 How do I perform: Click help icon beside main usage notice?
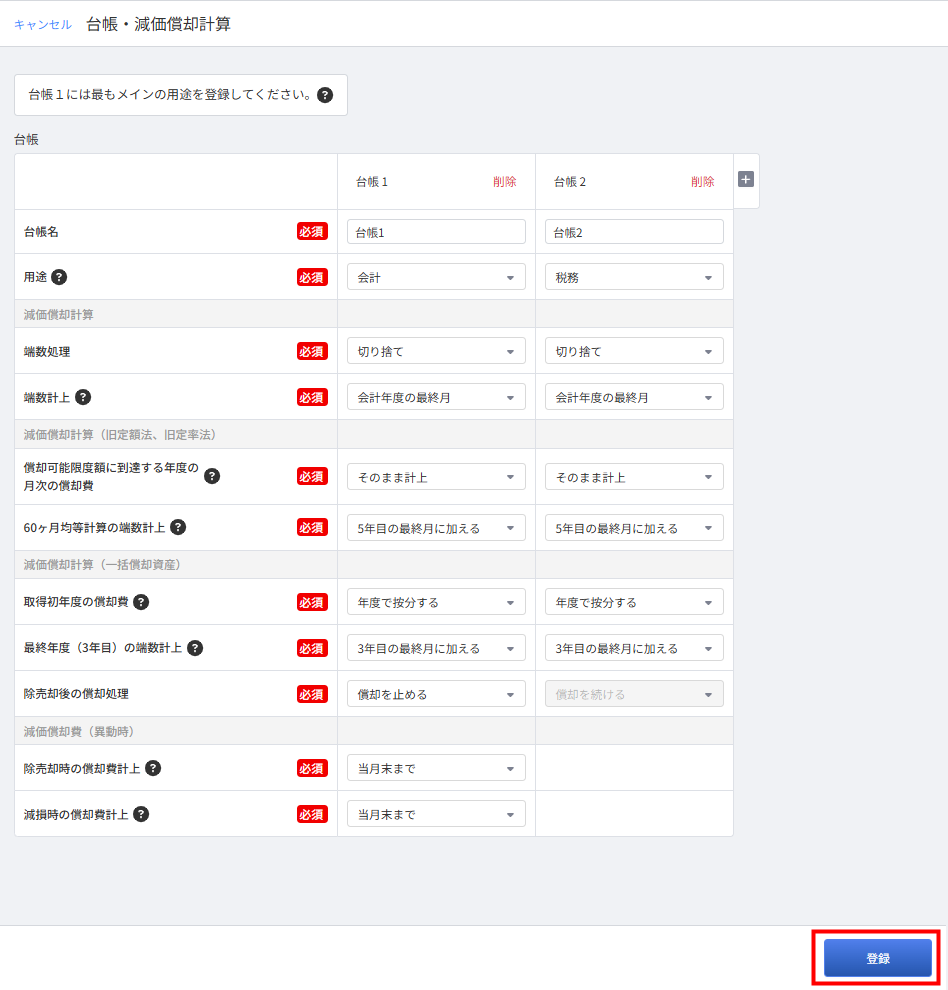(x=325, y=95)
